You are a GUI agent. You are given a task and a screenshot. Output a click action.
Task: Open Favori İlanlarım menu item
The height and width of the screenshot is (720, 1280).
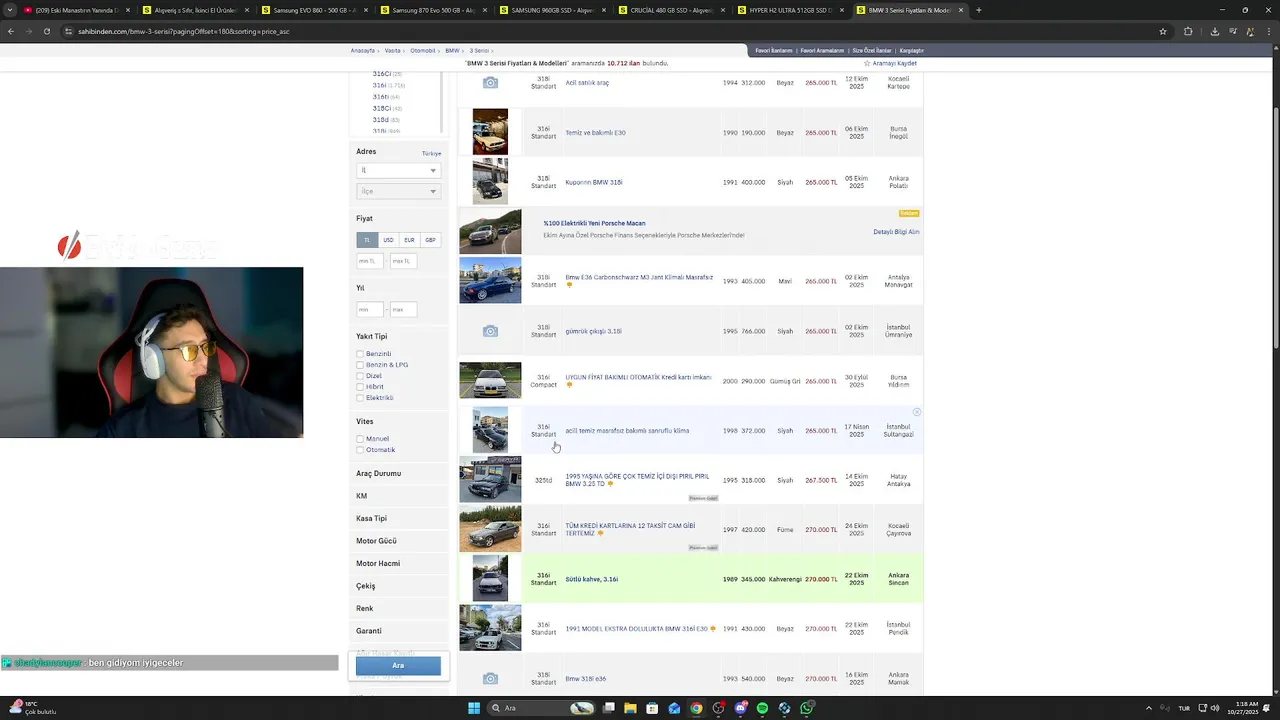pos(774,50)
